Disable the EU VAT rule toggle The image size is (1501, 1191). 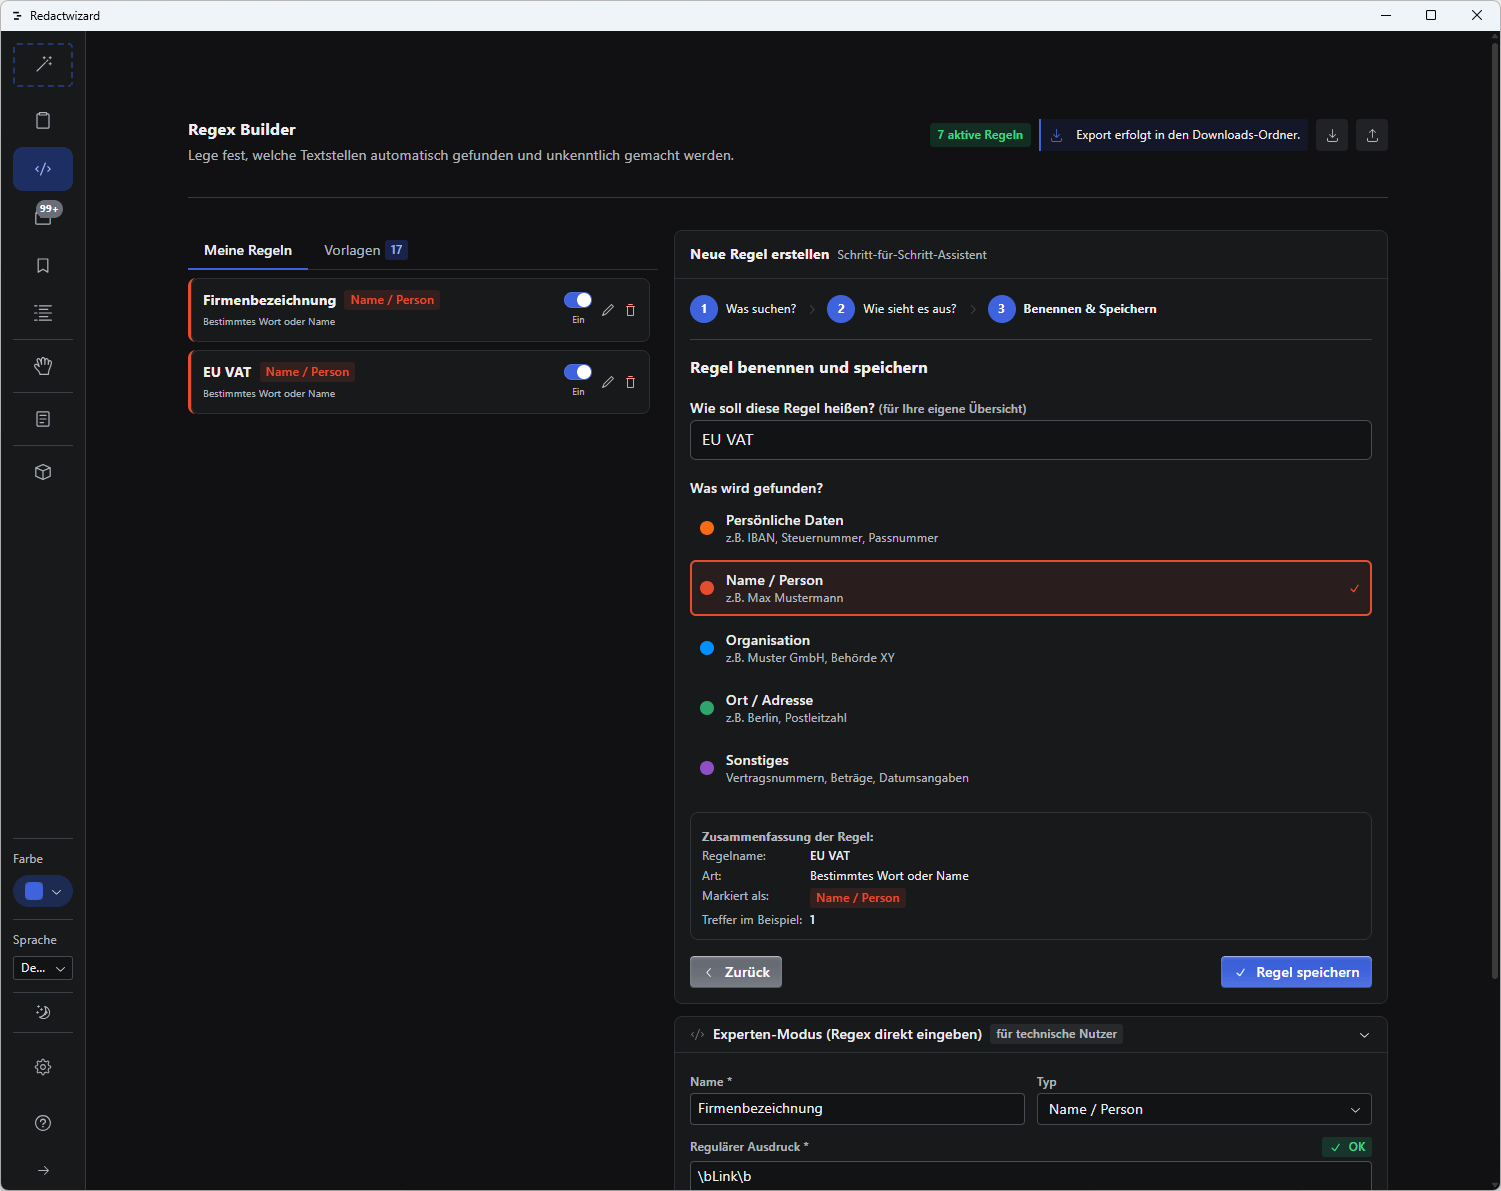[578, 372]
